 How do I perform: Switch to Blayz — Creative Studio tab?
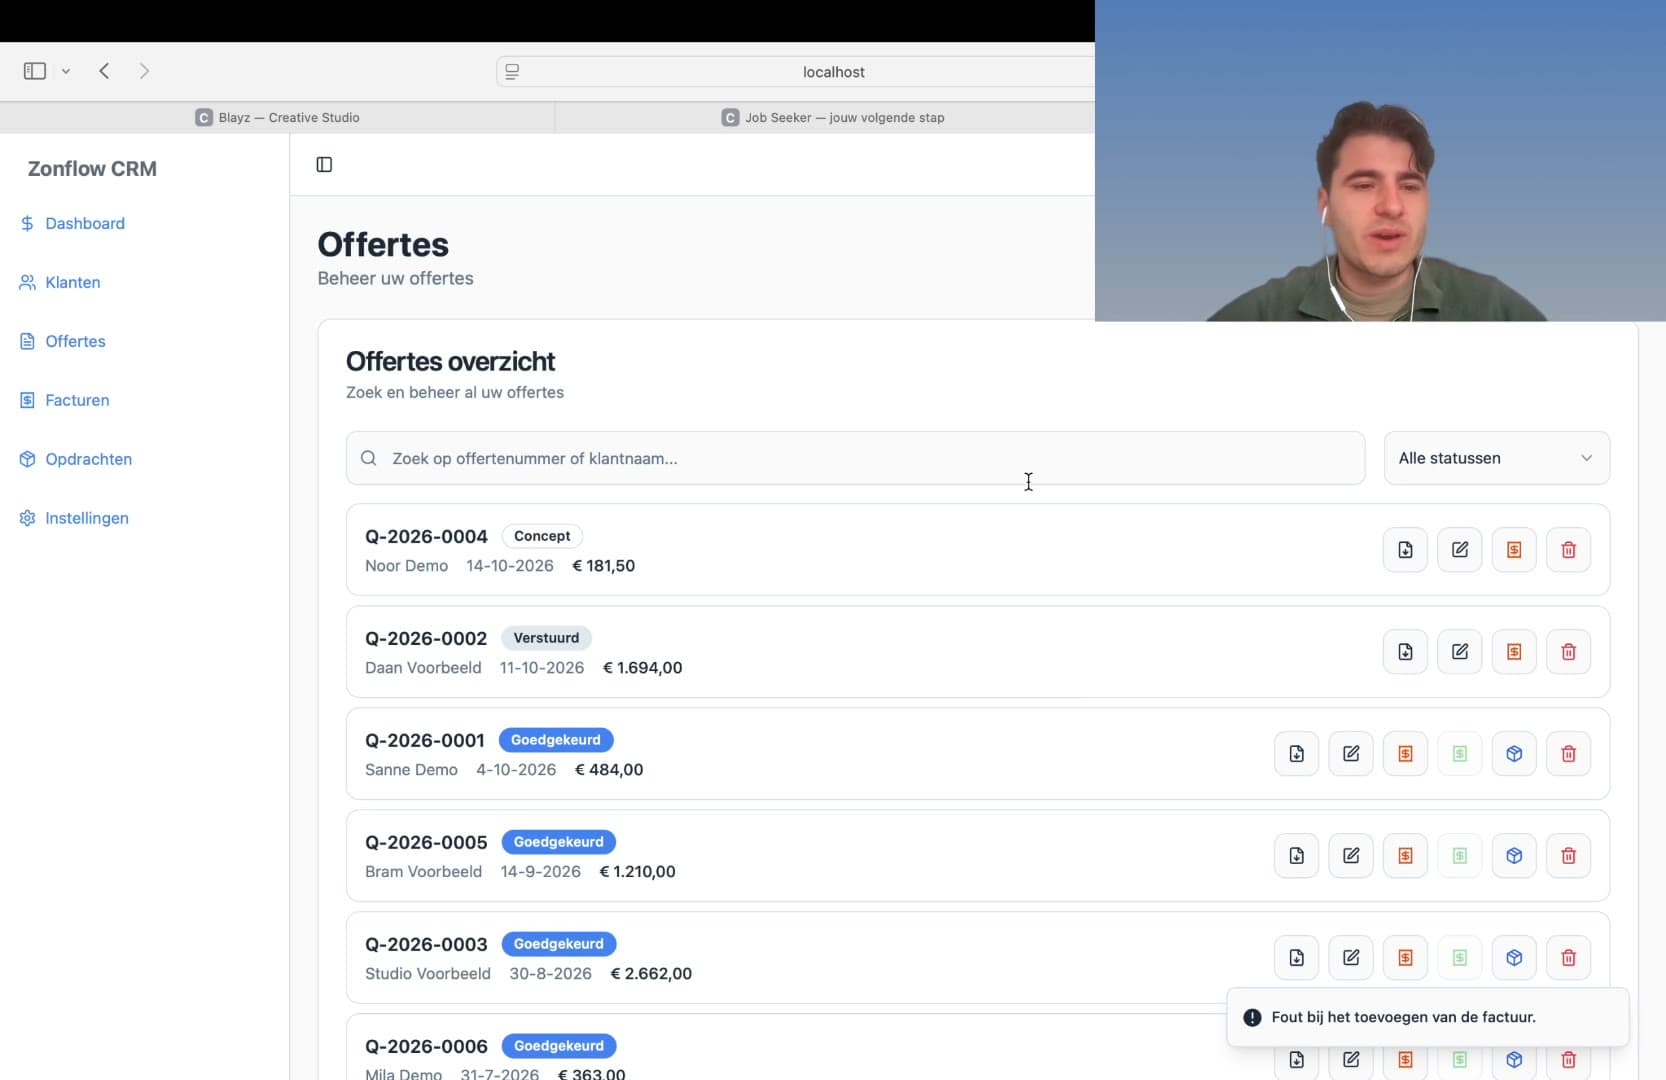(x=277, y=117)
